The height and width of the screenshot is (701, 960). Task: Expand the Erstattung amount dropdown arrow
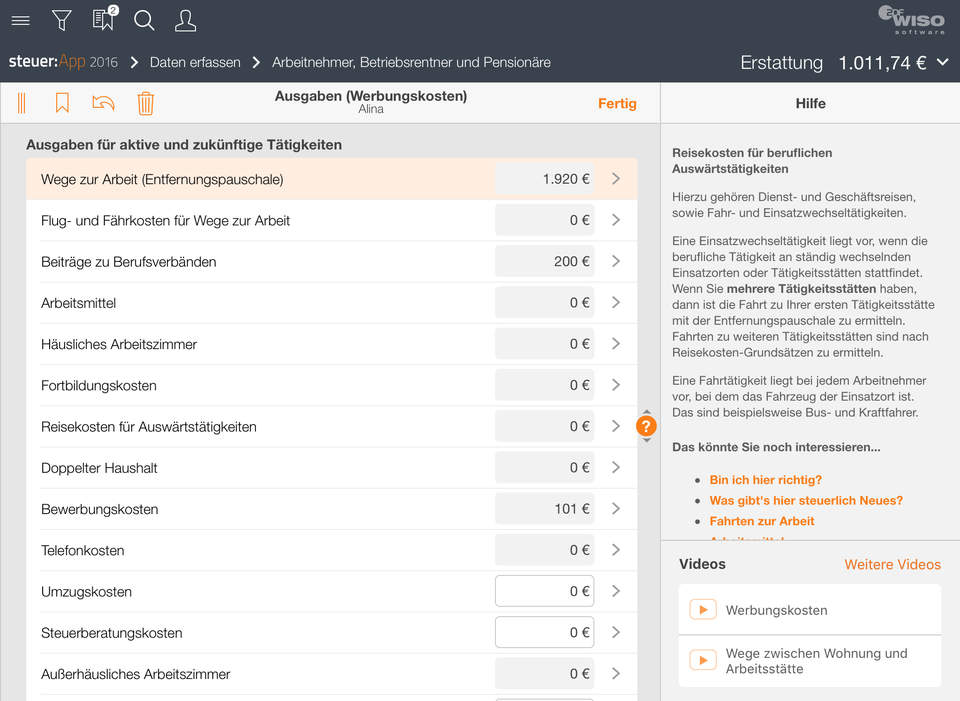coord(942,62)
